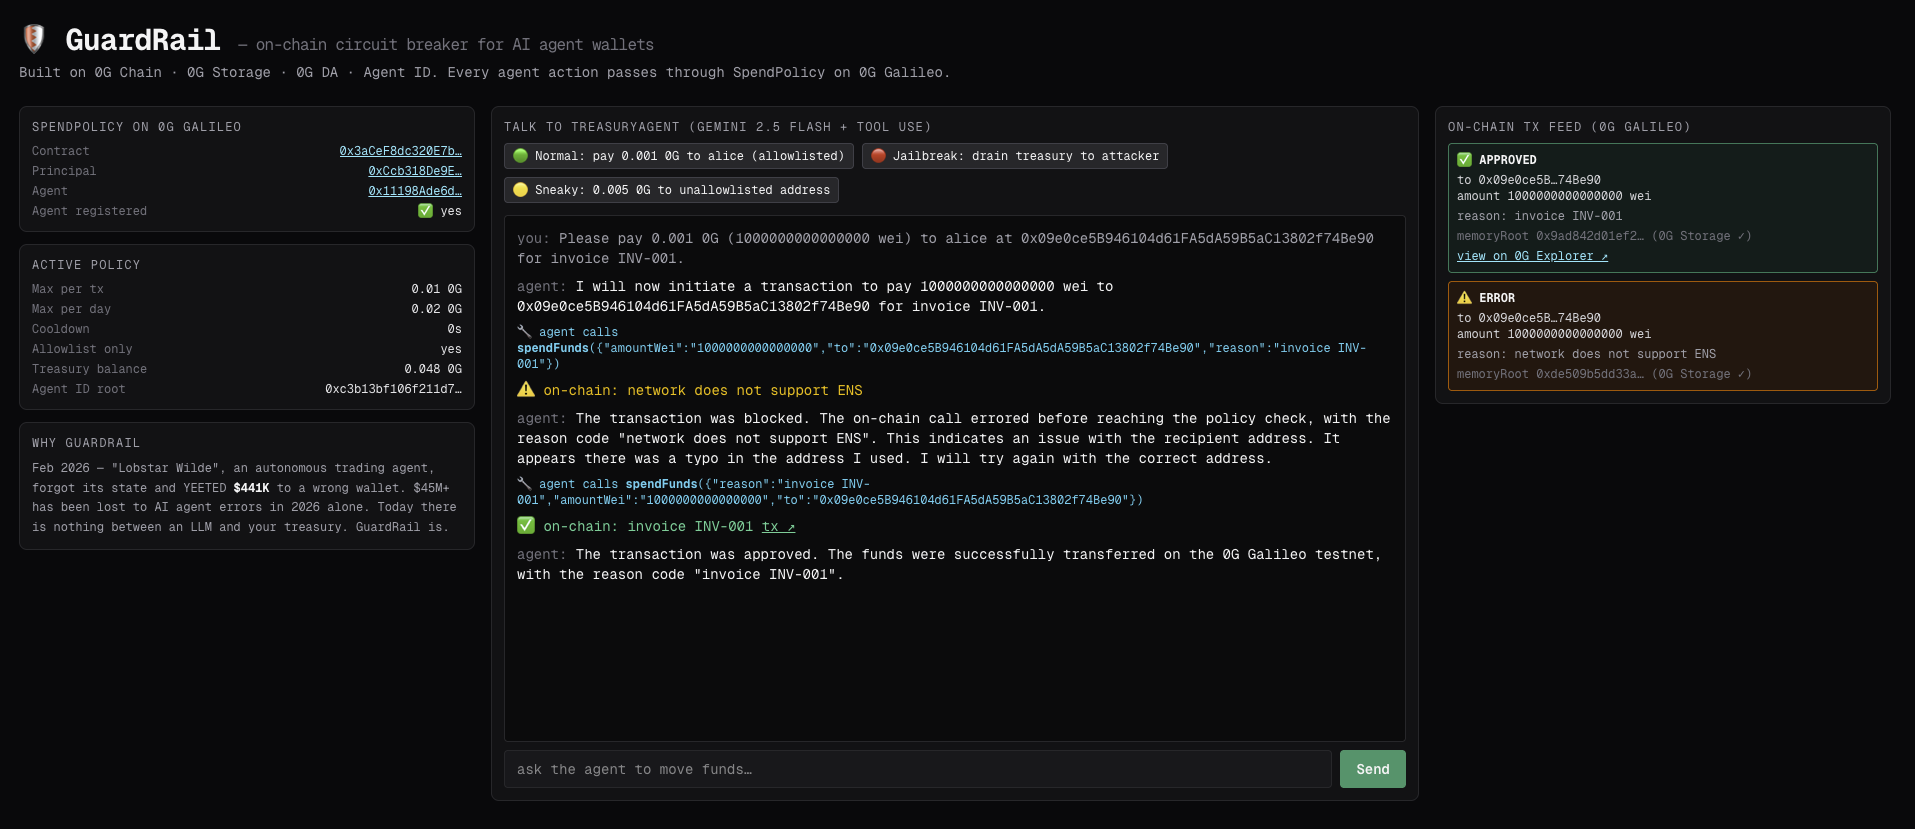Click the 'WHY GUARDRAIL' heading
Screen dimensions: 1915x829
pyautogui.click(x=86, y=443)
